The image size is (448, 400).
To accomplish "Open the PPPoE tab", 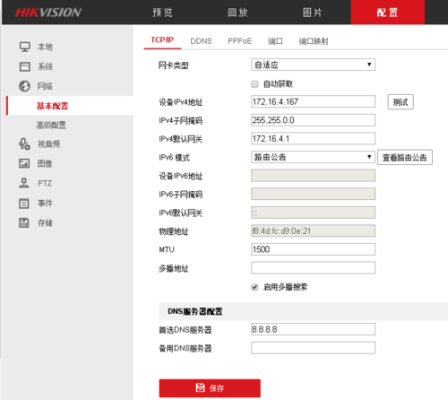I will 240,41.
